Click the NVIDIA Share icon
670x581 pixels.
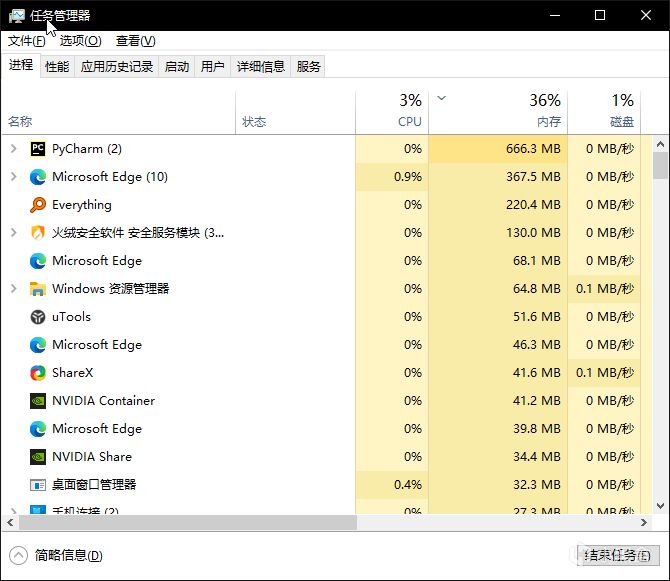[38, 457]
